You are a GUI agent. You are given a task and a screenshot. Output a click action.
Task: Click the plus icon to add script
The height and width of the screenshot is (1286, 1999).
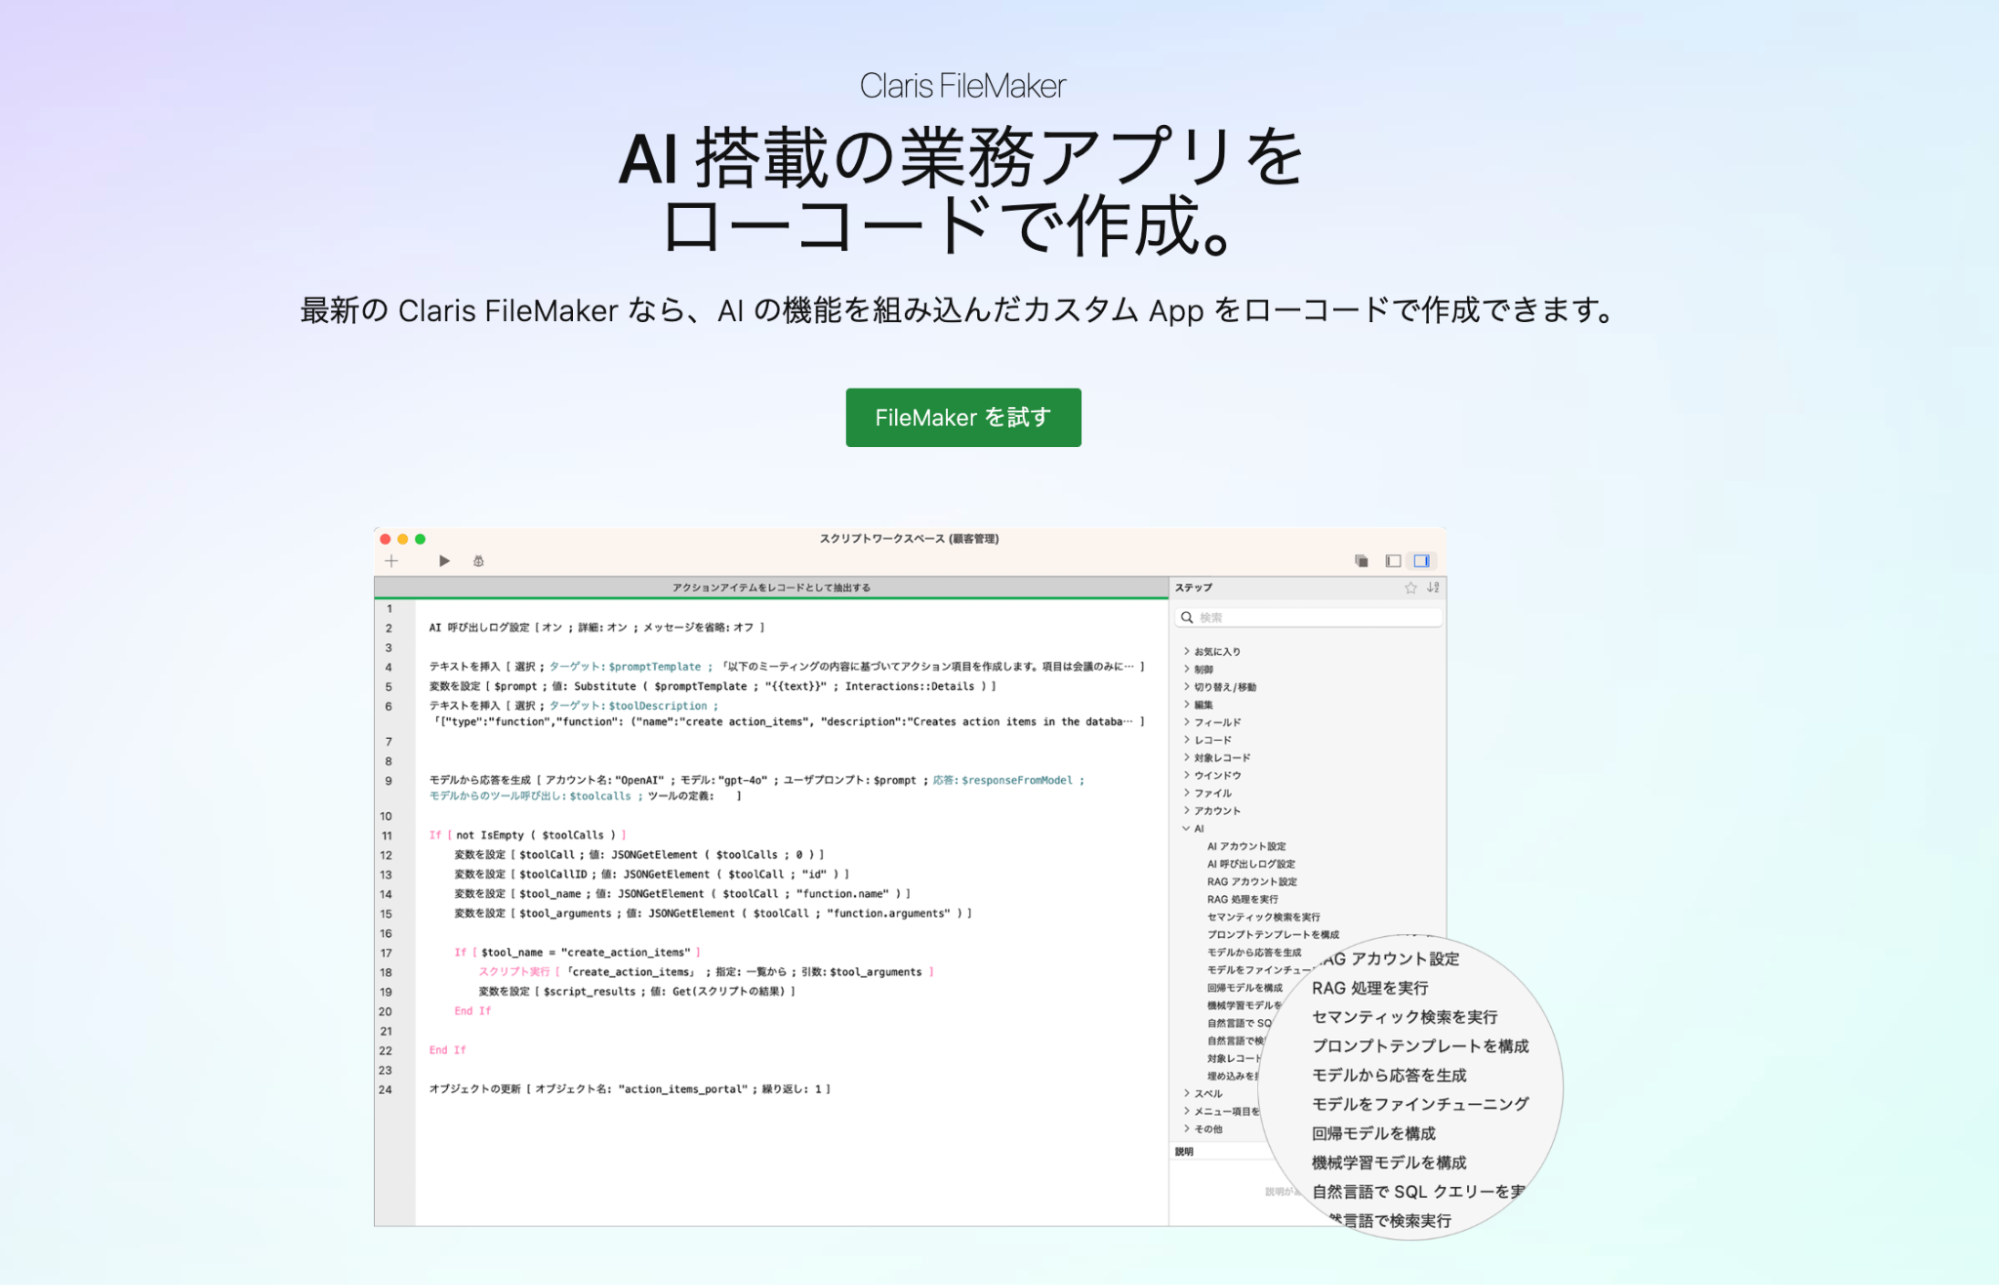tap(392, 561)
